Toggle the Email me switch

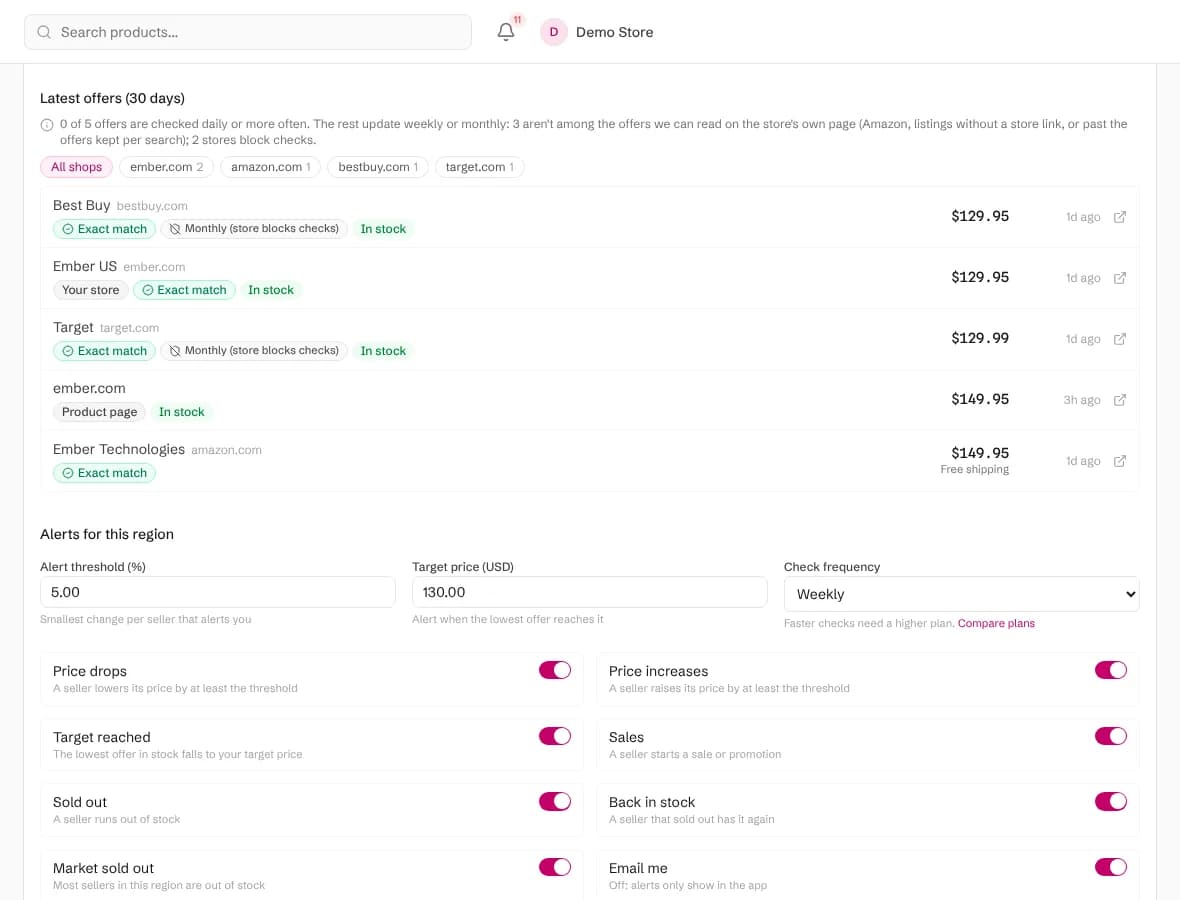pyautogui.click(x=1111, y=867)
